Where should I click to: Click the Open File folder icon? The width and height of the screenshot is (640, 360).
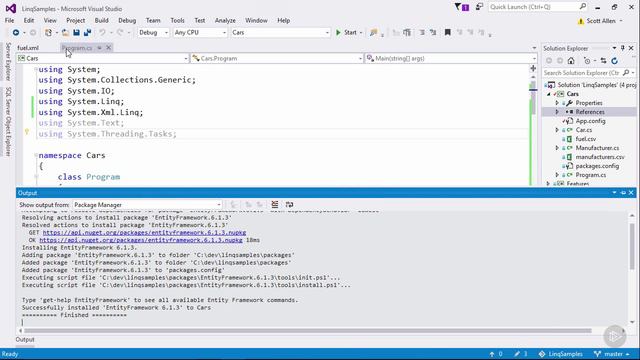(x=65, y=32)
